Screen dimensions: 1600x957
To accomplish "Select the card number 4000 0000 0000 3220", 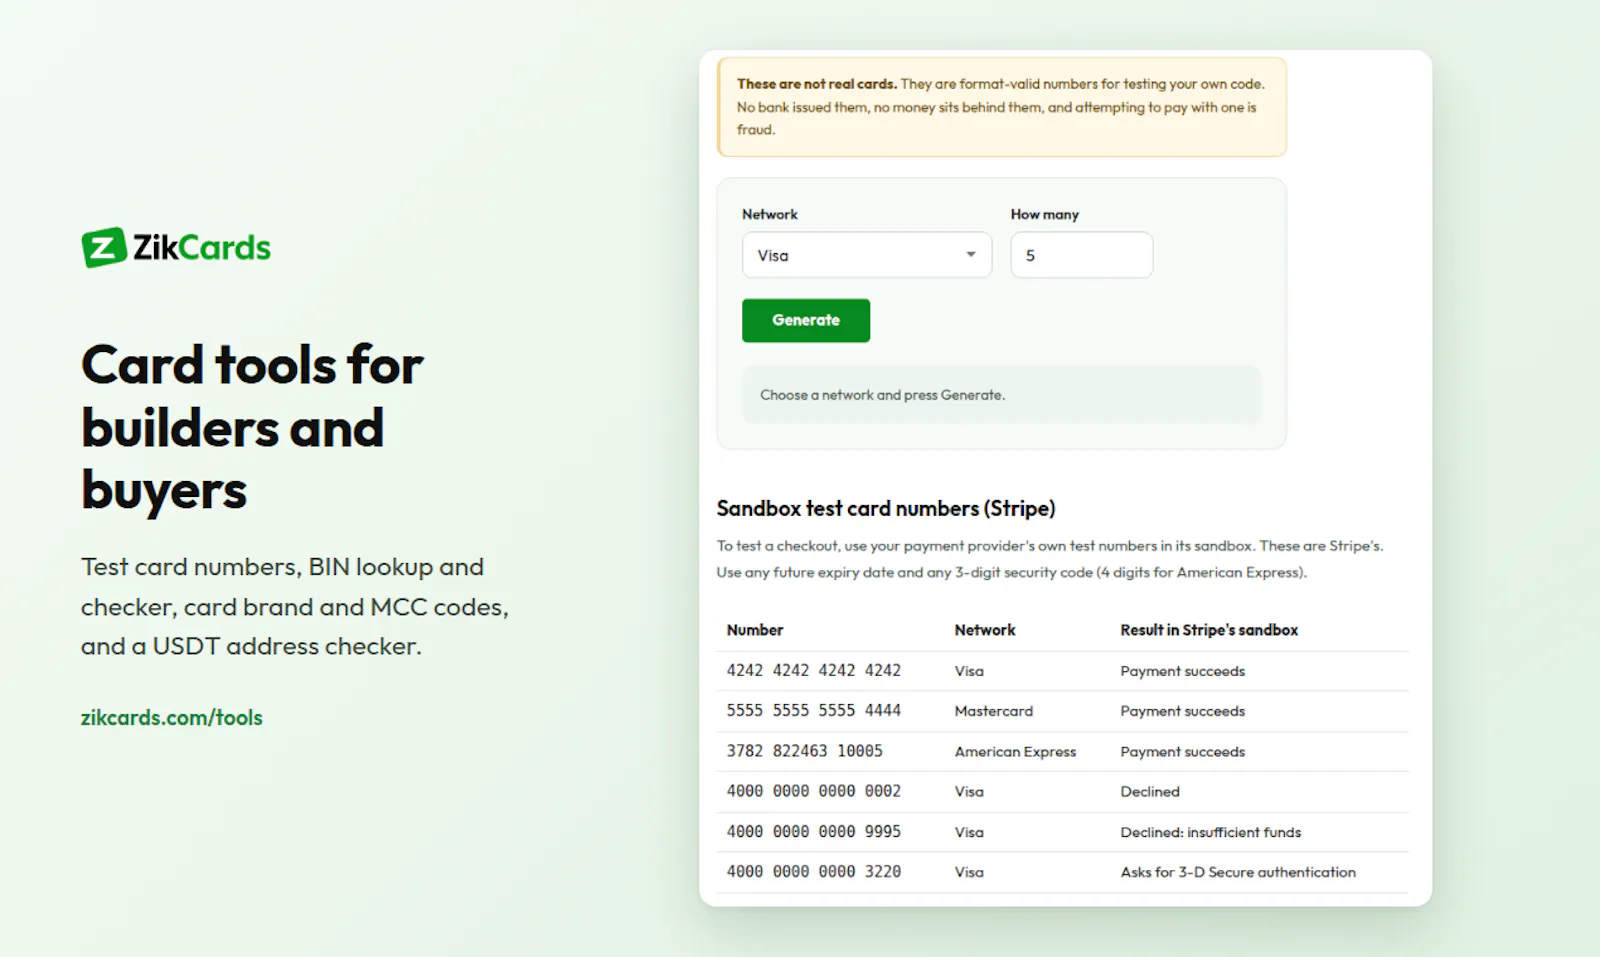I will click(814, 871).
